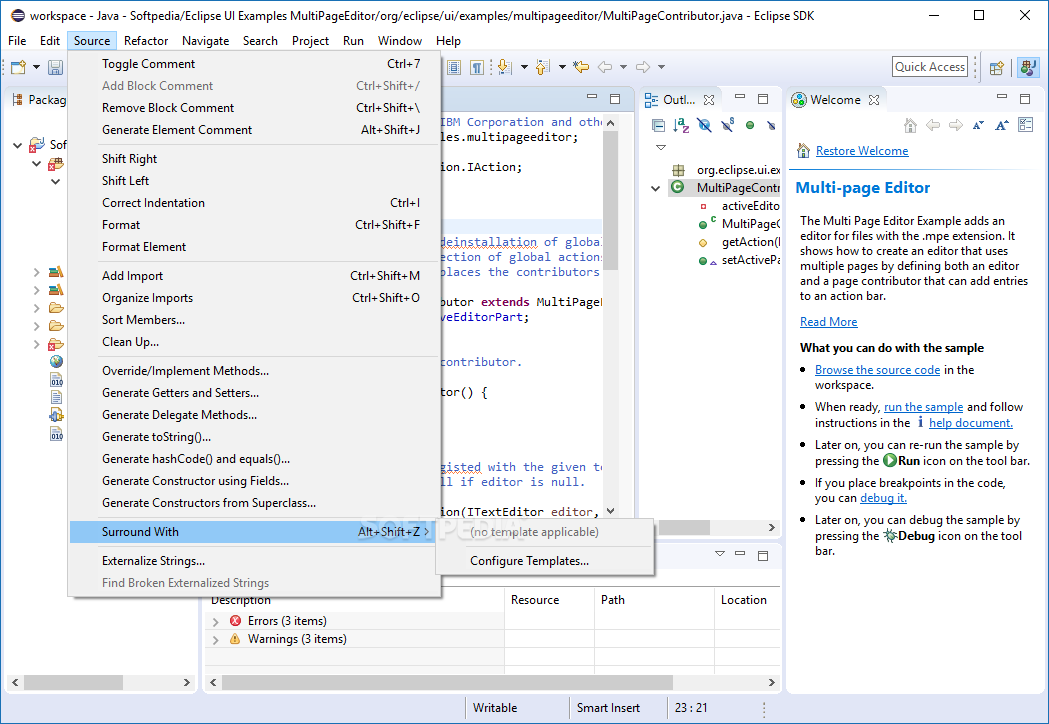This screenshot has width=1049, height=724.
Task: Open forward history dropdown arrow
Action: point(661,67)
